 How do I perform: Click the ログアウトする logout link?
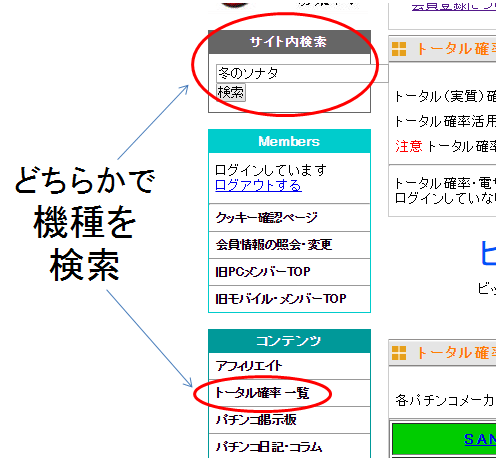pyautogui.click(x=258, y=185)
